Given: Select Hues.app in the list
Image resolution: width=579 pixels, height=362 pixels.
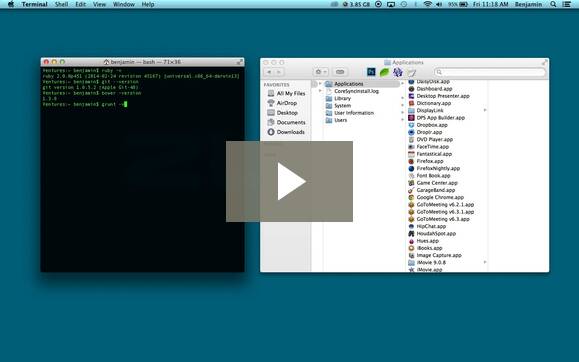Looking at the screenshot, I should click(x=424, y=240).
